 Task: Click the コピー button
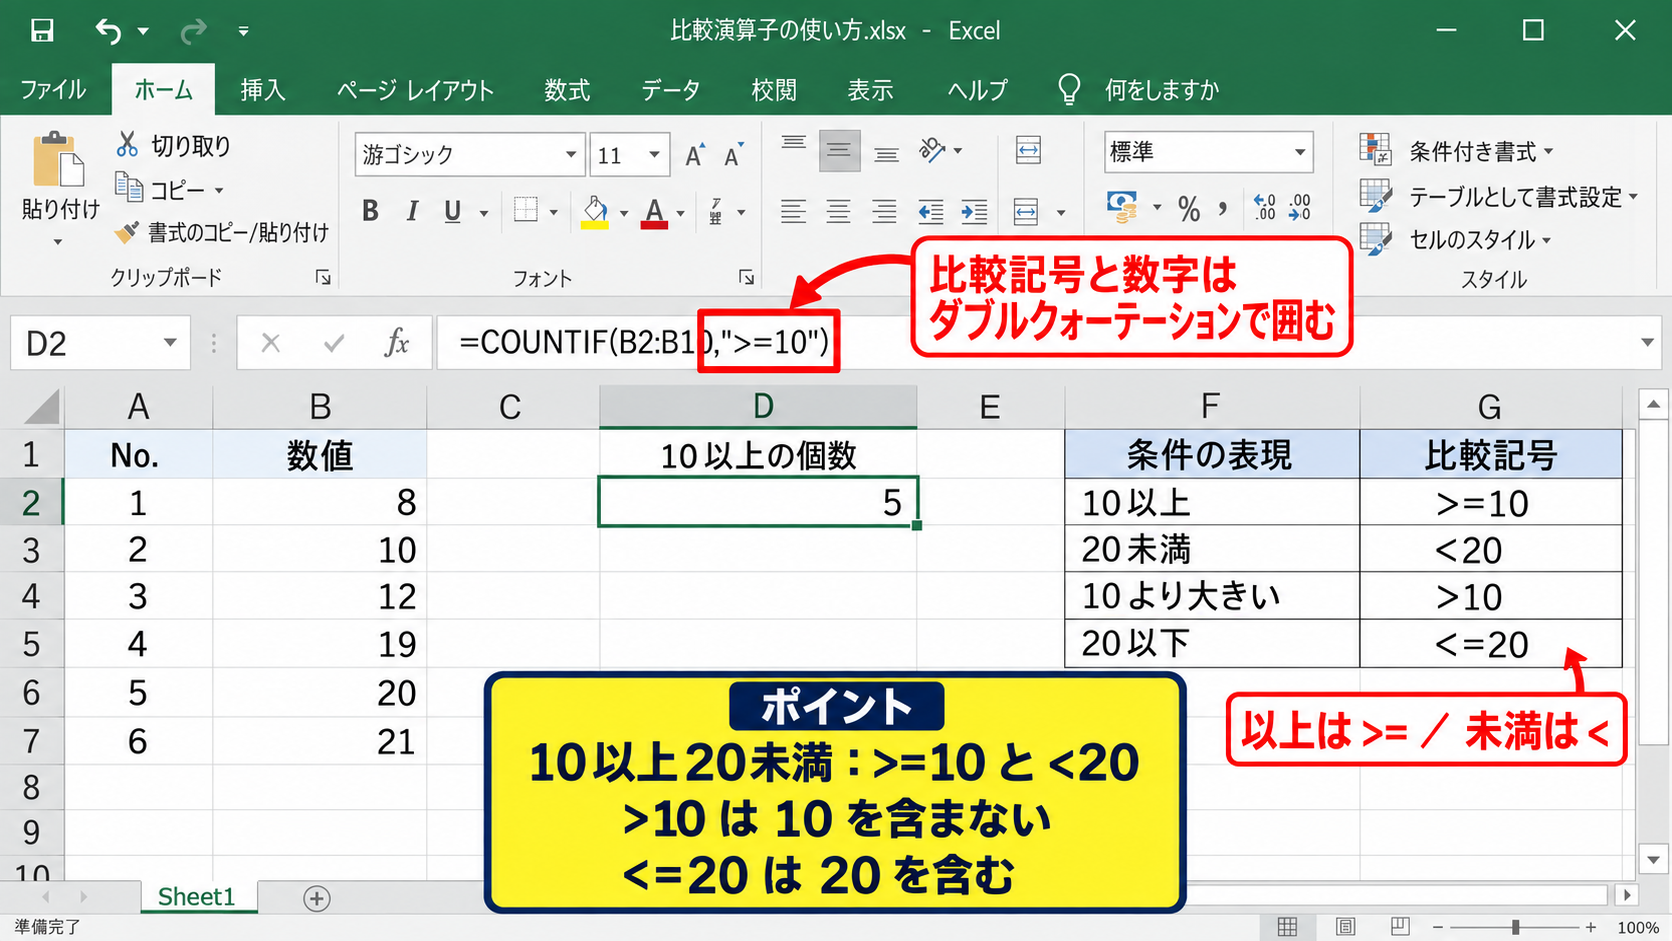click(169, 189)
